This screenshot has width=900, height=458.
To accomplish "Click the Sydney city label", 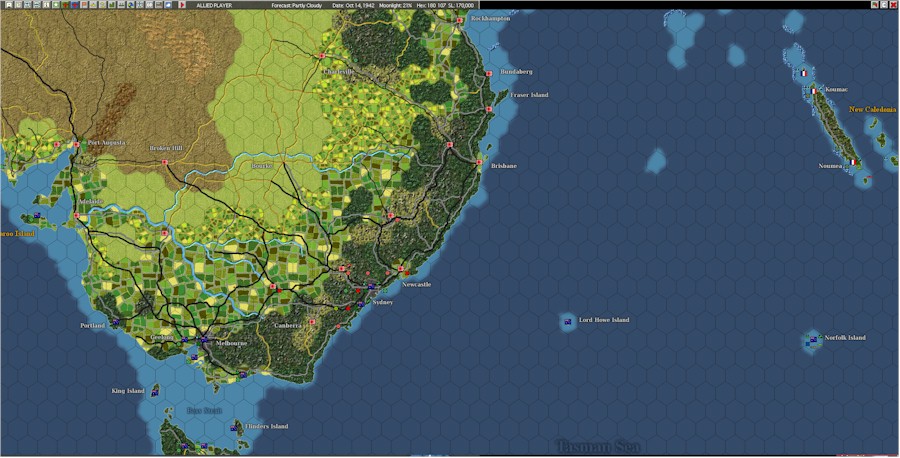I will click(x=383, y=302).
